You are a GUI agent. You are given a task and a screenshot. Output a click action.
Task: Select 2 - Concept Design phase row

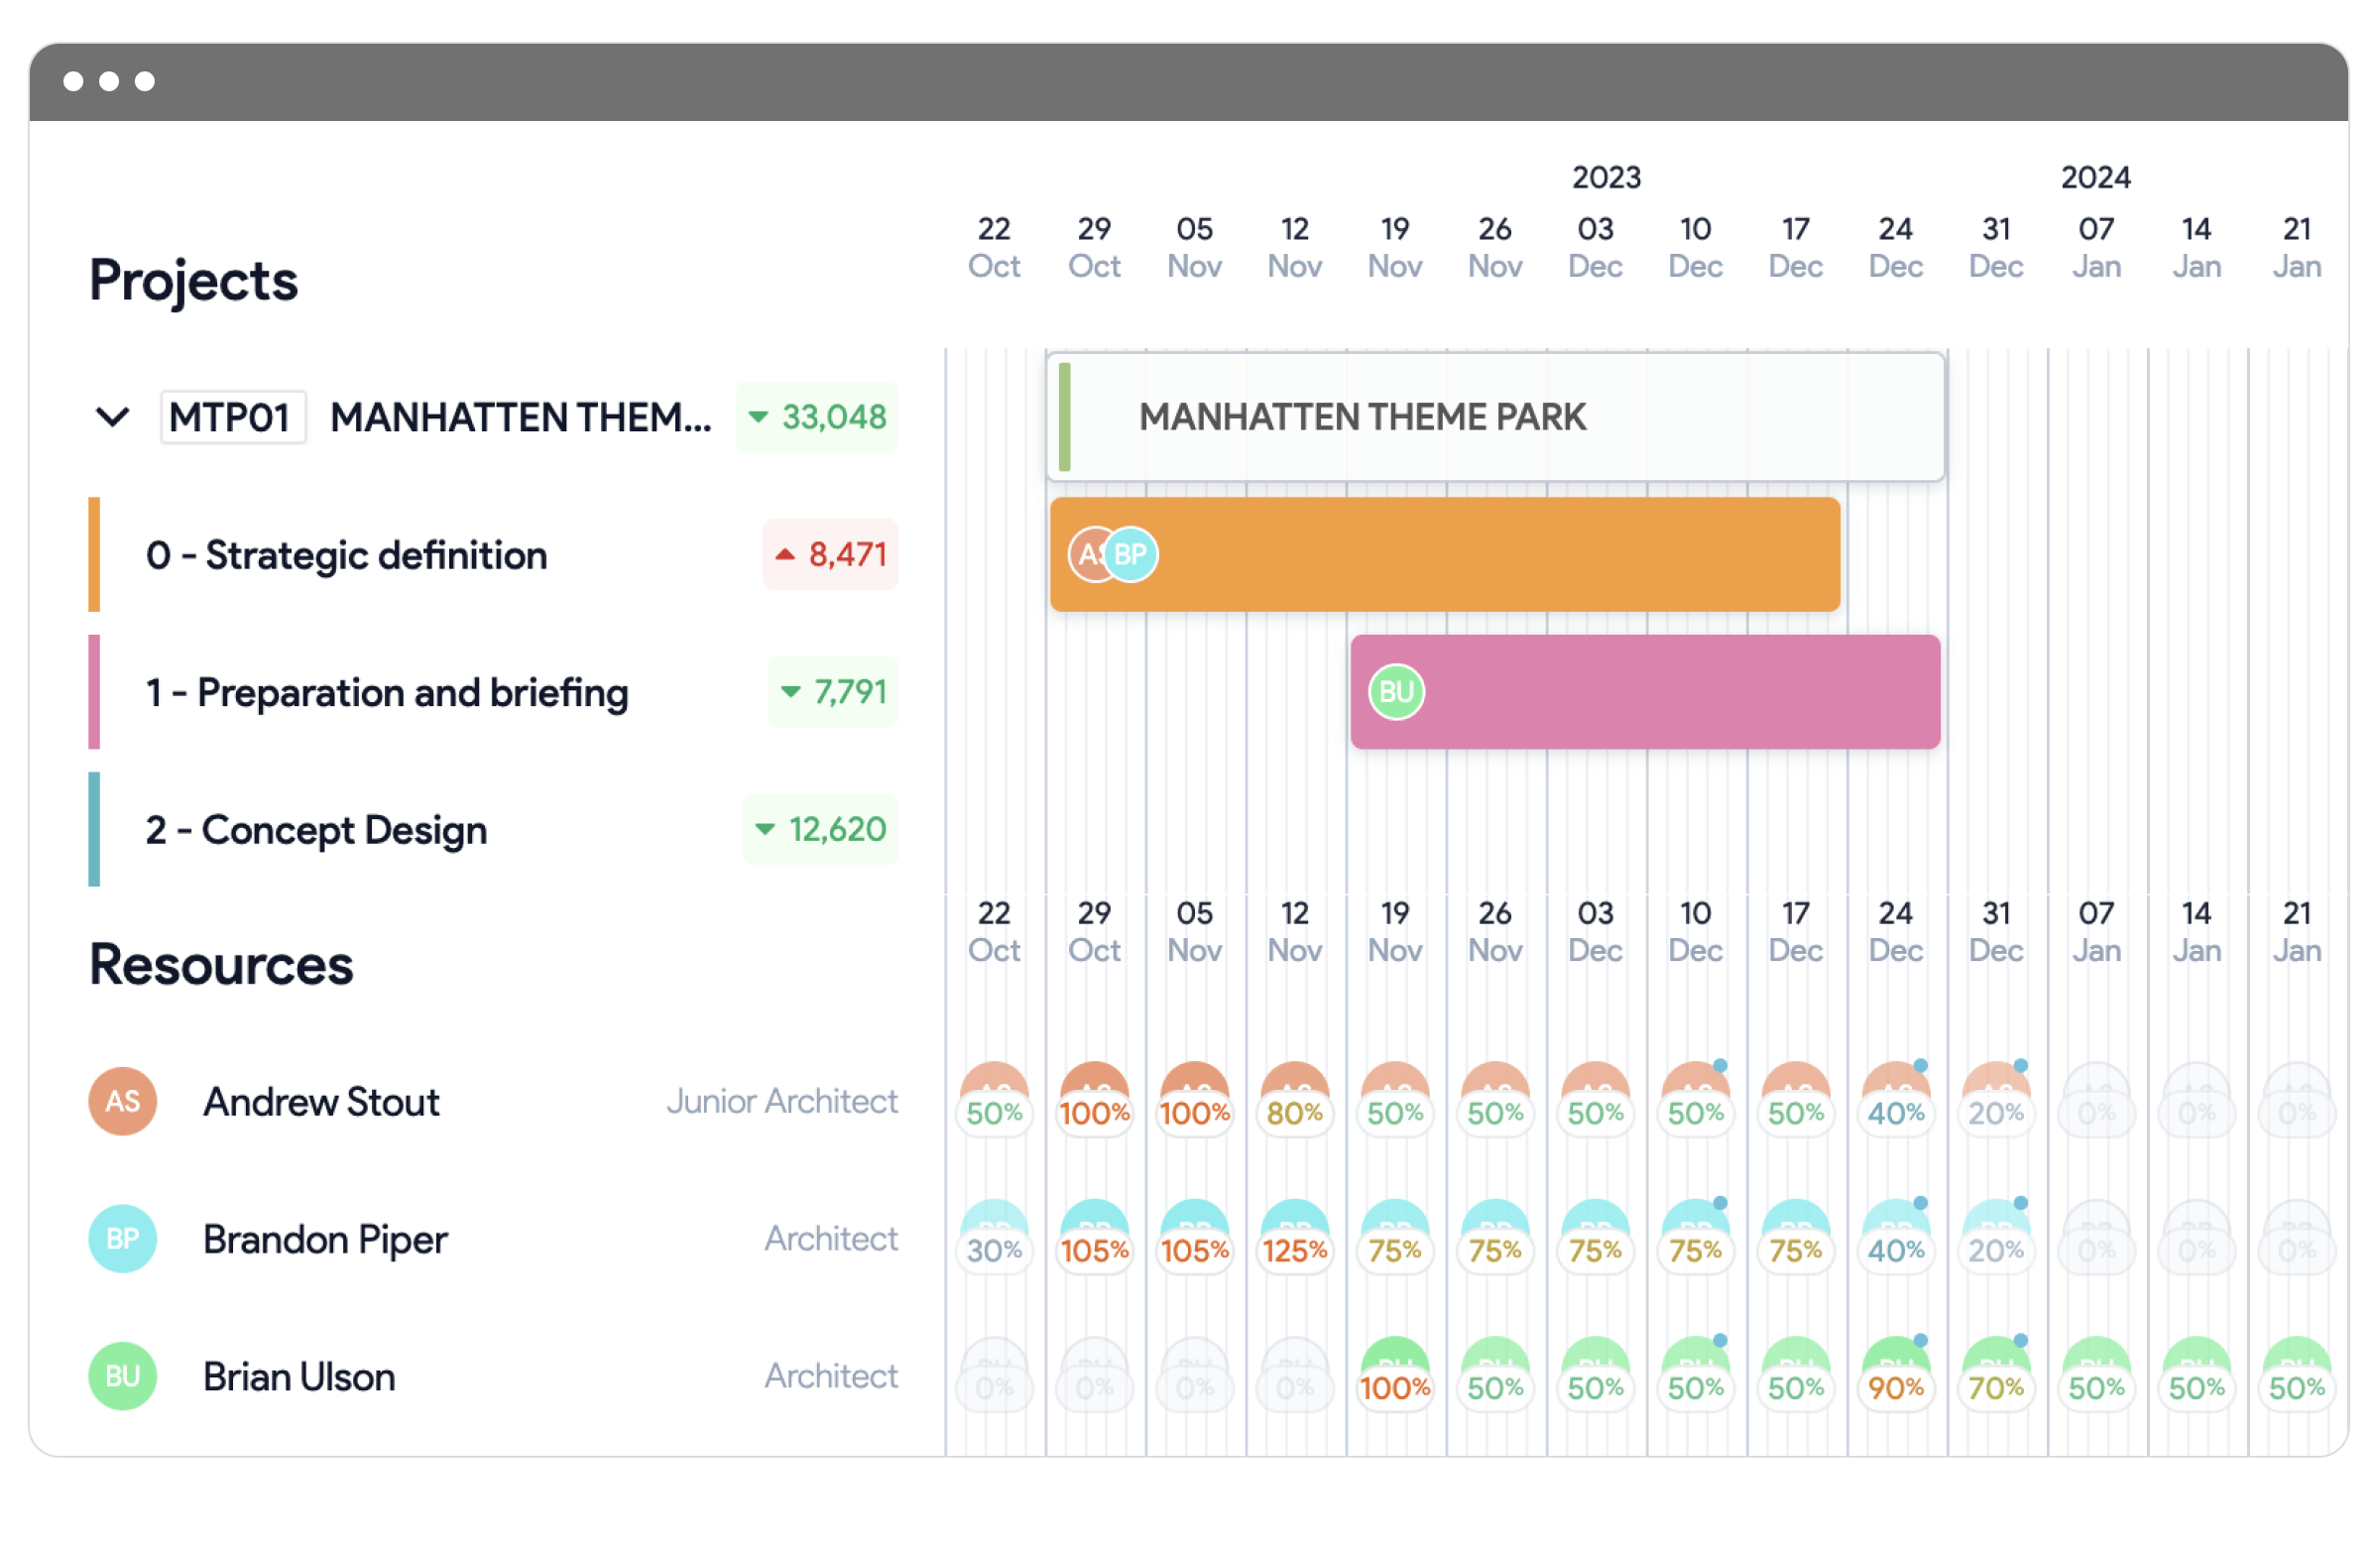316,830
